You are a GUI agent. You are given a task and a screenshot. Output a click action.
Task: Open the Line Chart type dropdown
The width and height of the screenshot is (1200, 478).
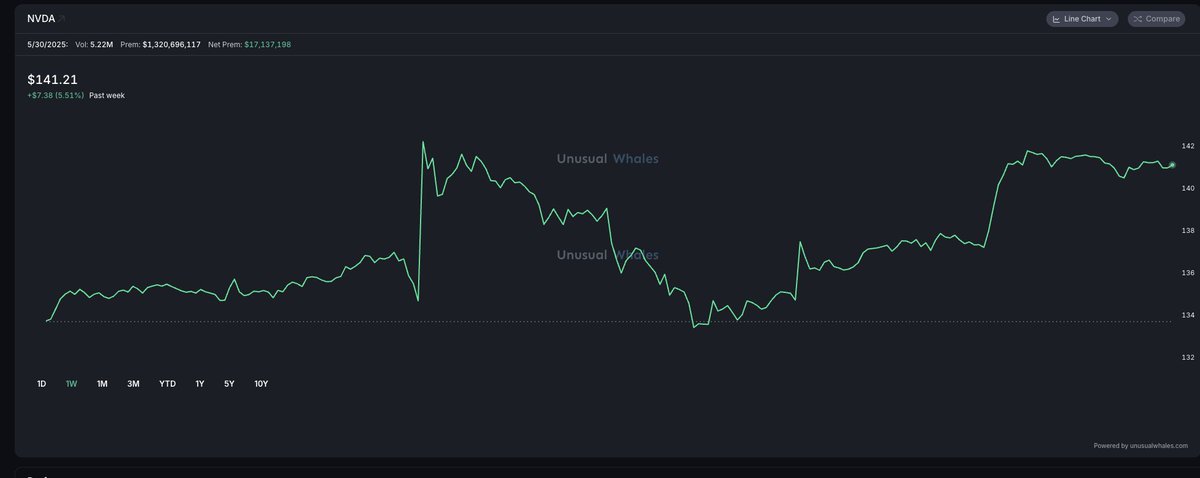click(x=1083, y=19)
